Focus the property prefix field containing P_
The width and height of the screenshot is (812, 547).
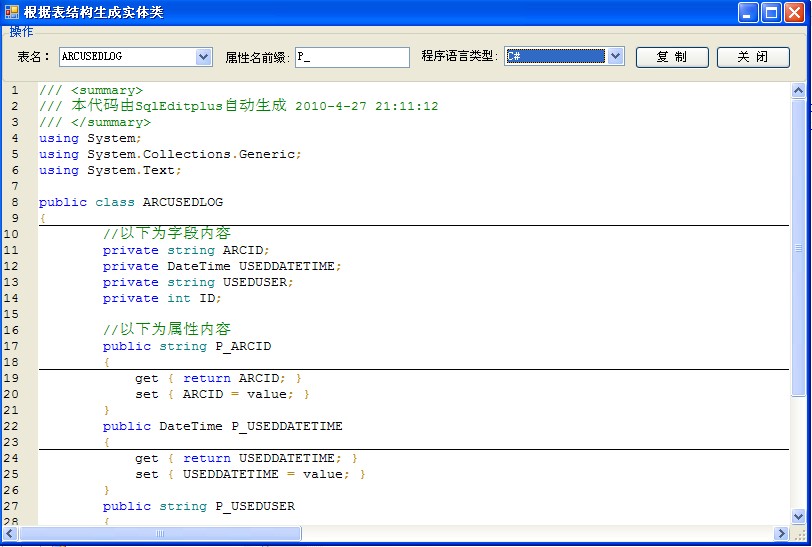point(353,57)
